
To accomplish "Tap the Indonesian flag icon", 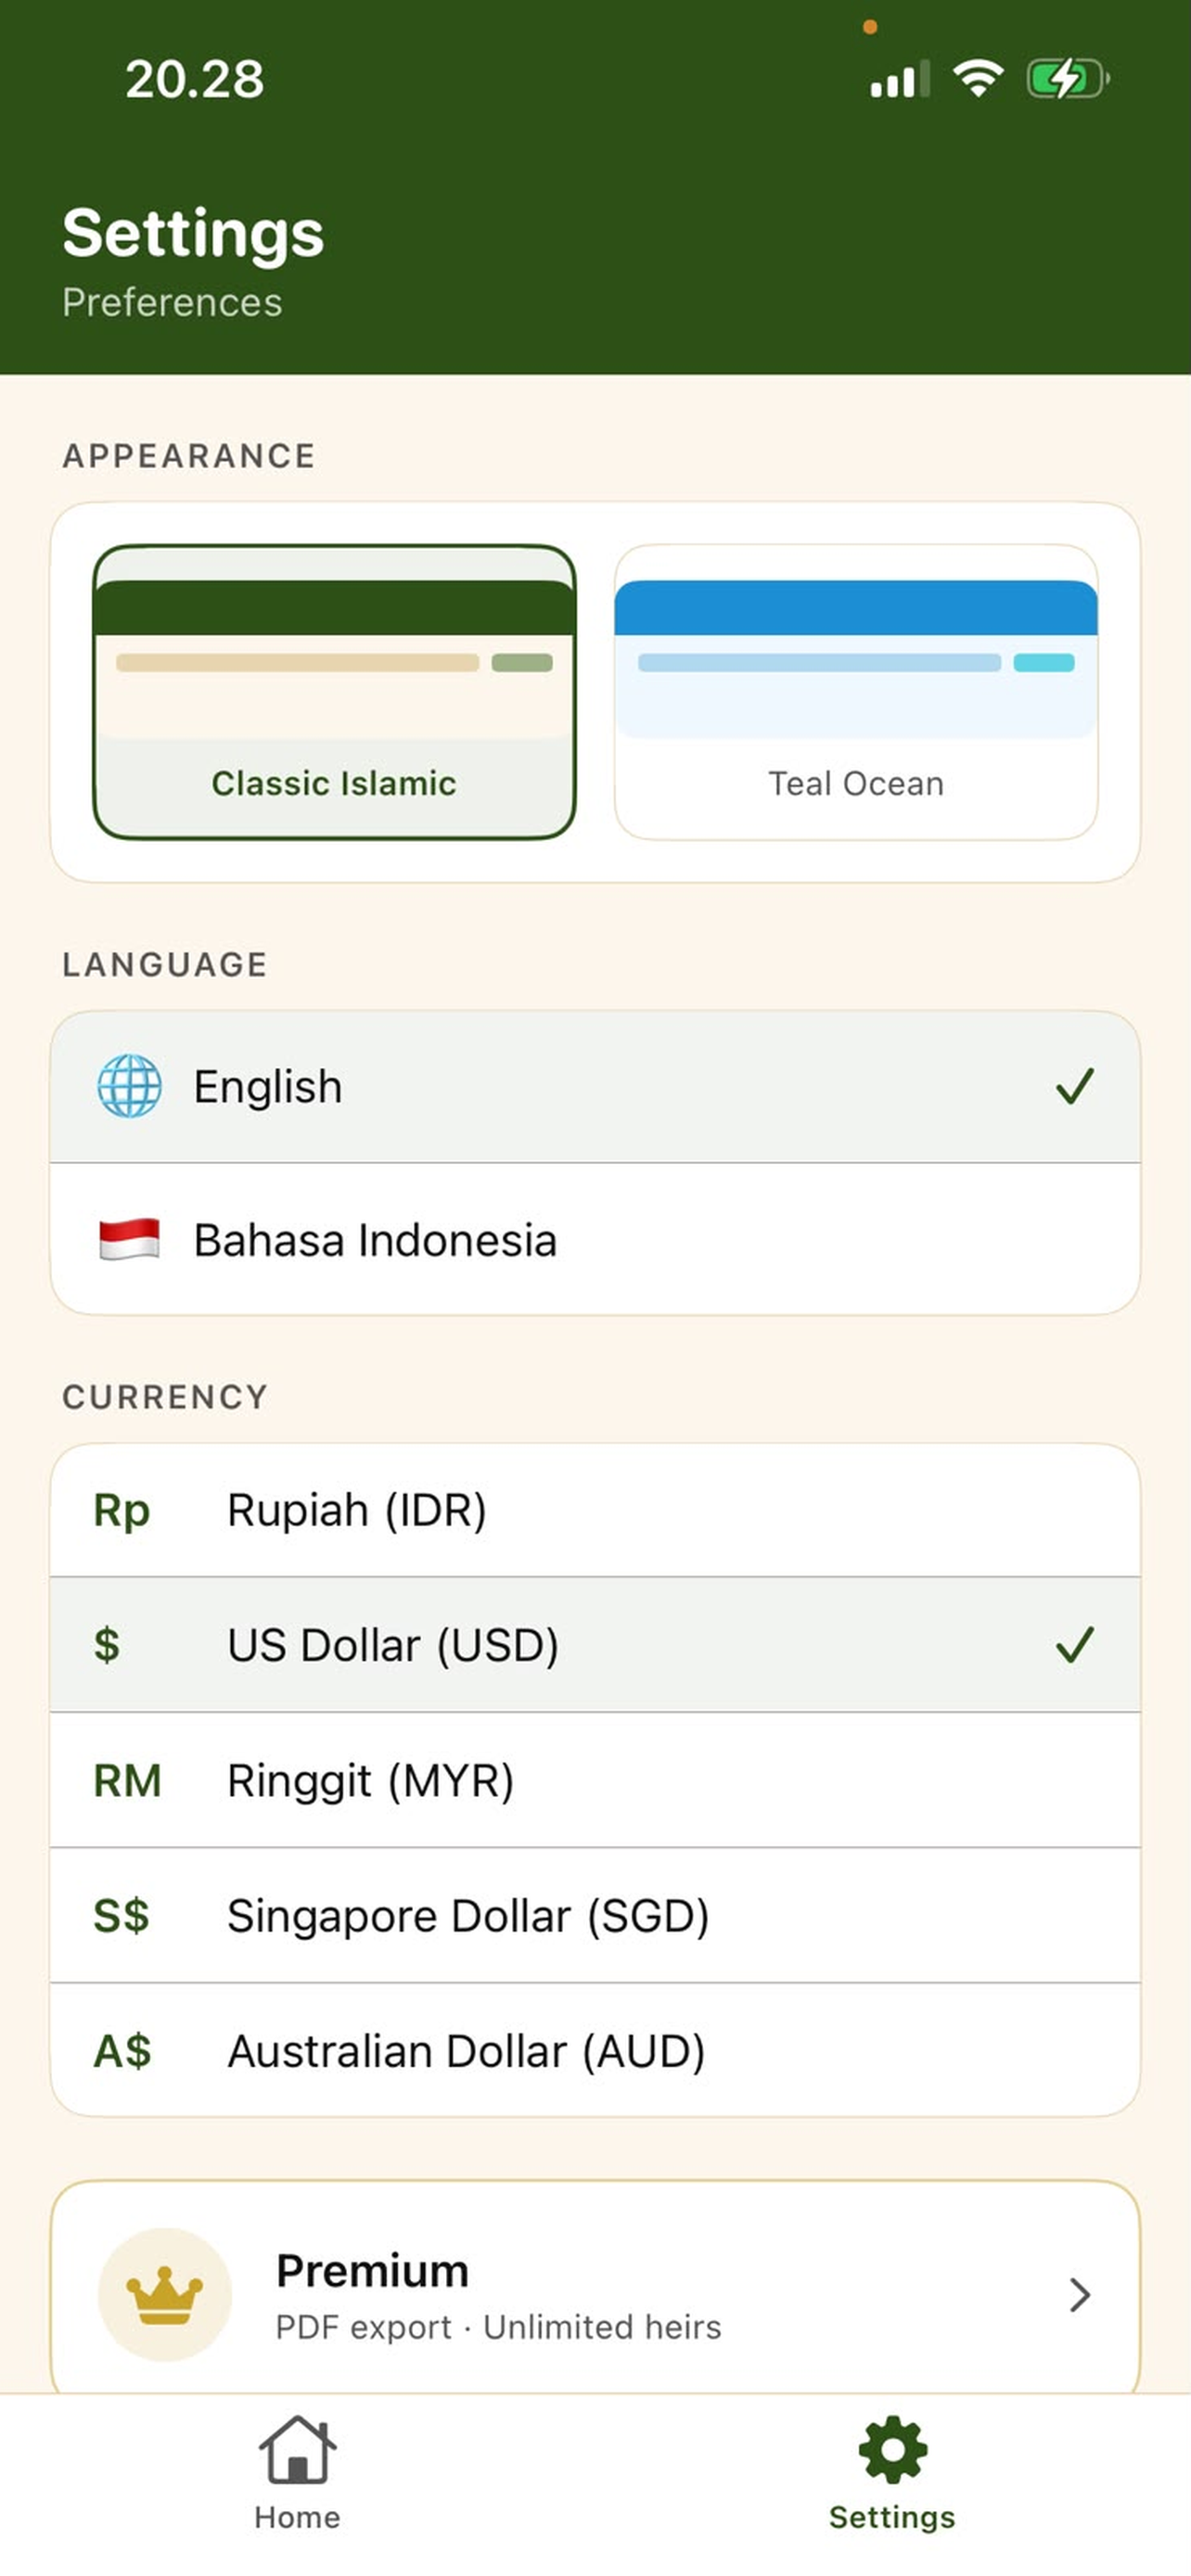I will coord(129,1239).
